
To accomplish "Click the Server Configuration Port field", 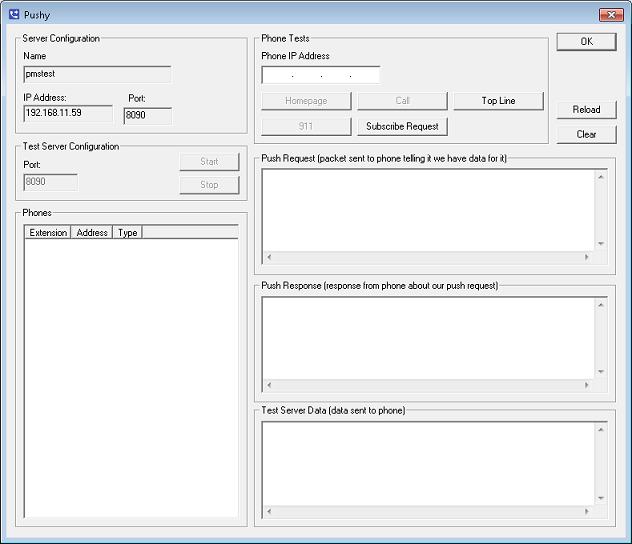I will point(147,116).
